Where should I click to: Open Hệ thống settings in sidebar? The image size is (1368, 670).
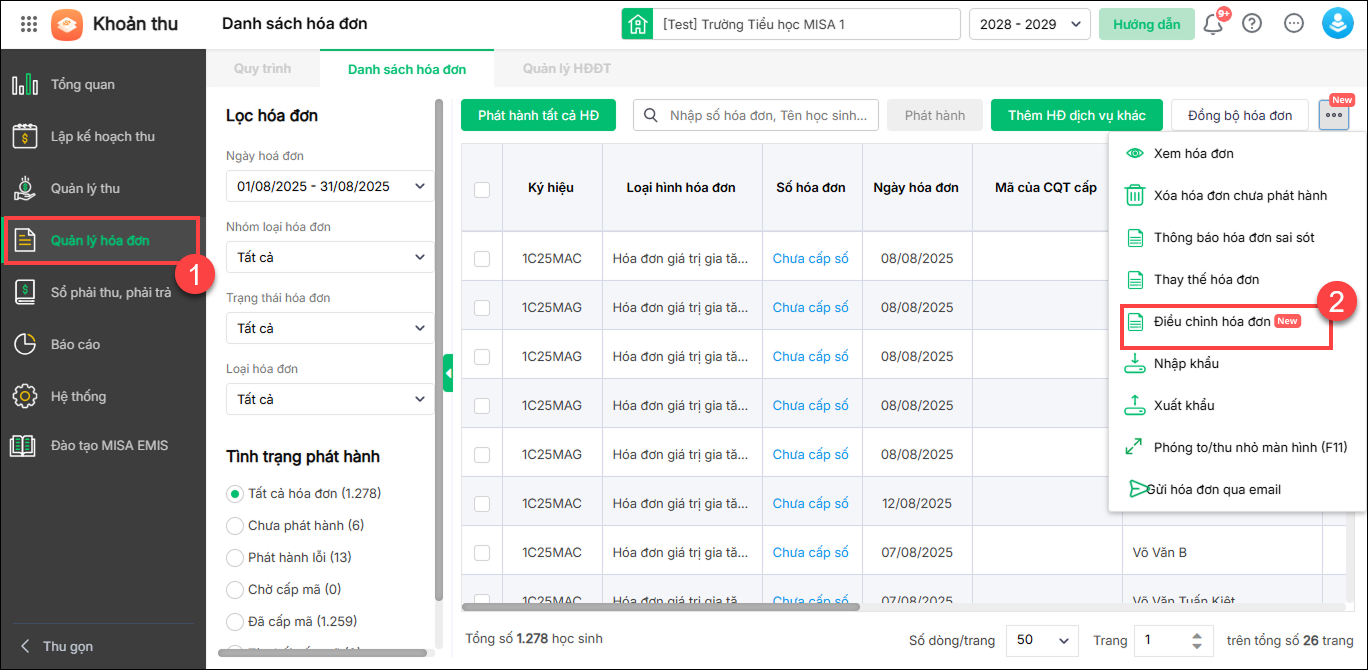coord(78,397)
